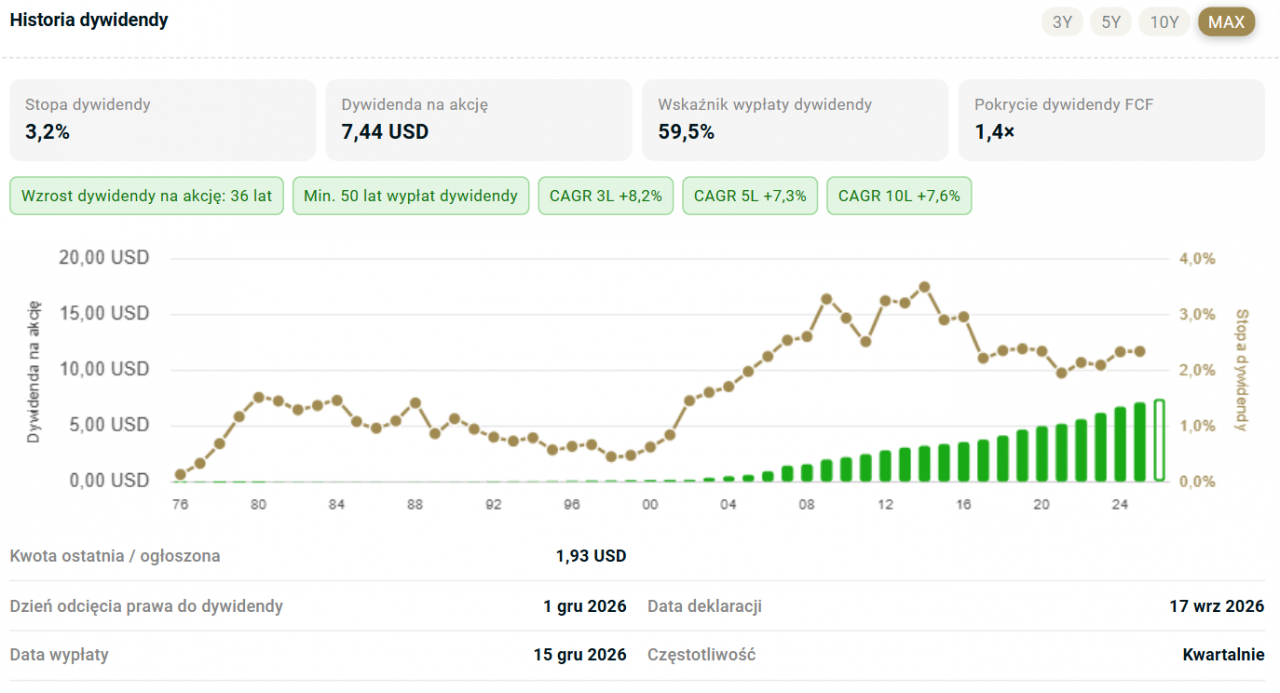Click the '10,00 USD' axis label
Screen dimensions: 1280x693
click(x=103, y=369)
